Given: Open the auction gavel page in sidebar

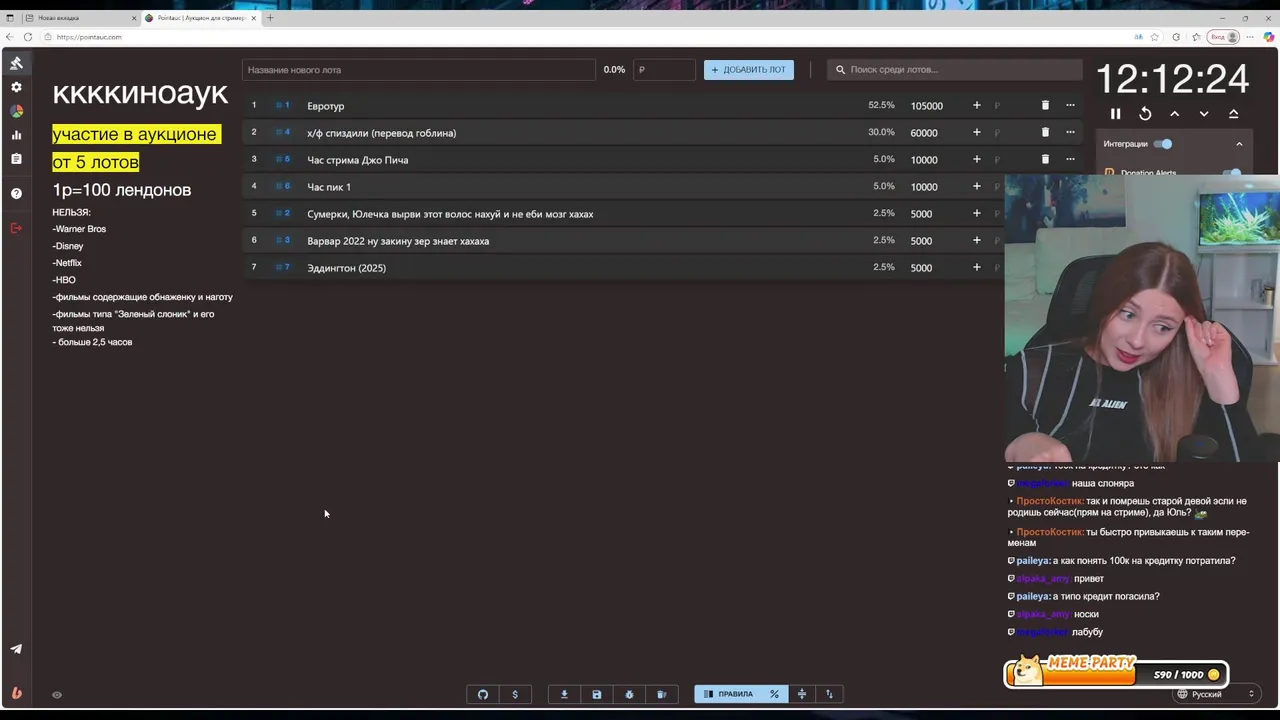Looking at the screenshot, I should click(x=16, y=63).
